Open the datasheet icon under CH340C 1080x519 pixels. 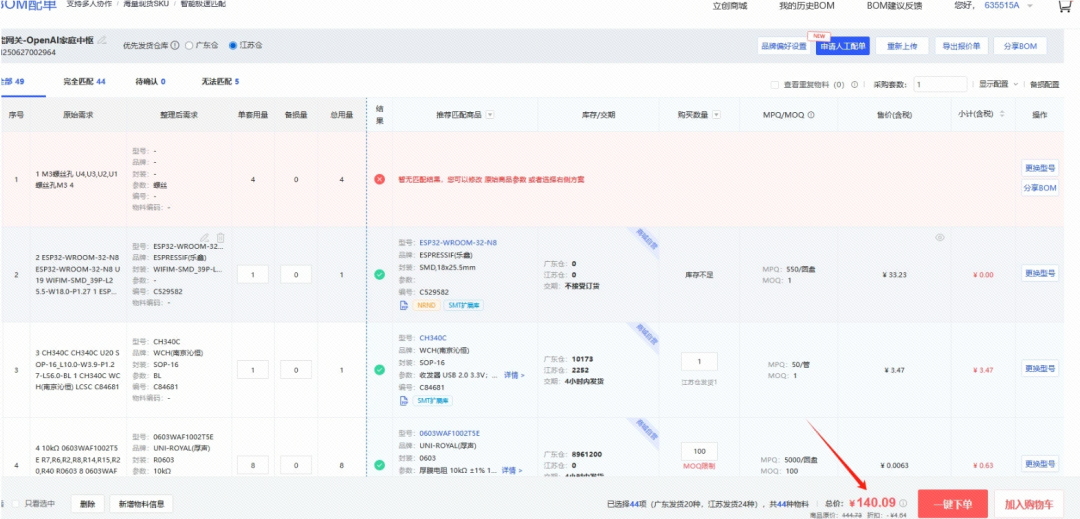pyautogui.click(x=404, y=400)
